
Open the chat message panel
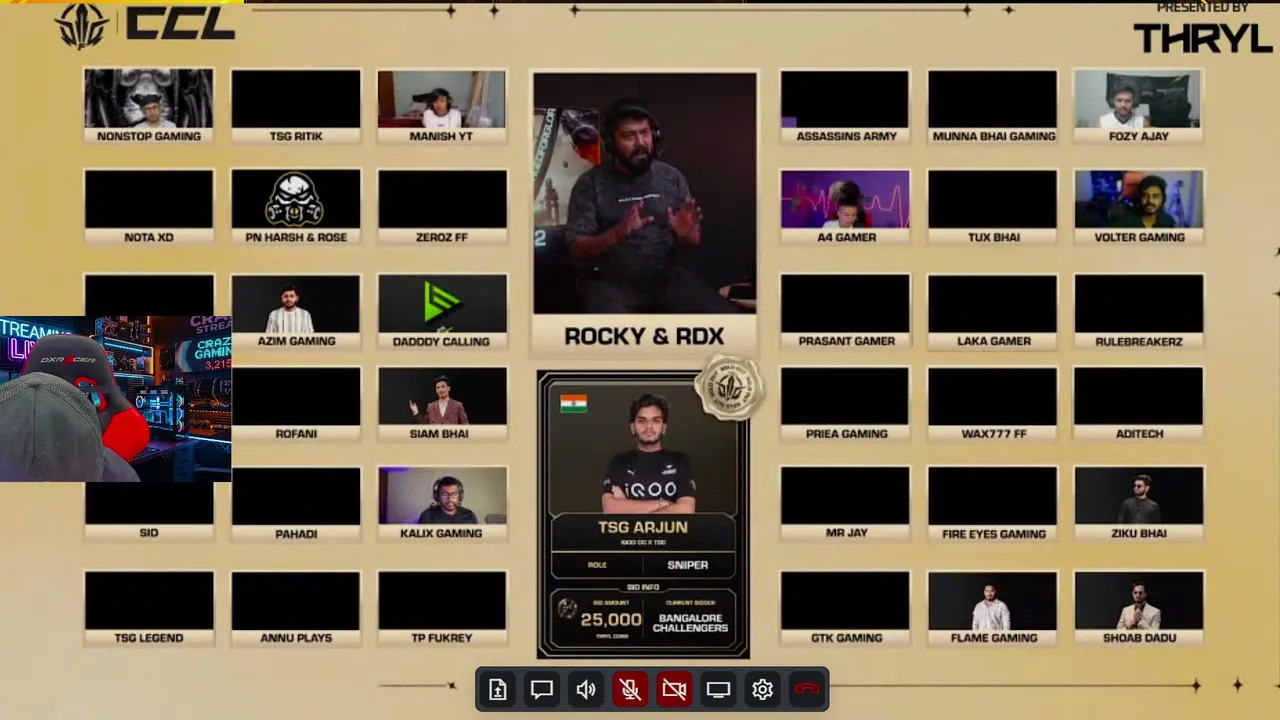[542, 689]
